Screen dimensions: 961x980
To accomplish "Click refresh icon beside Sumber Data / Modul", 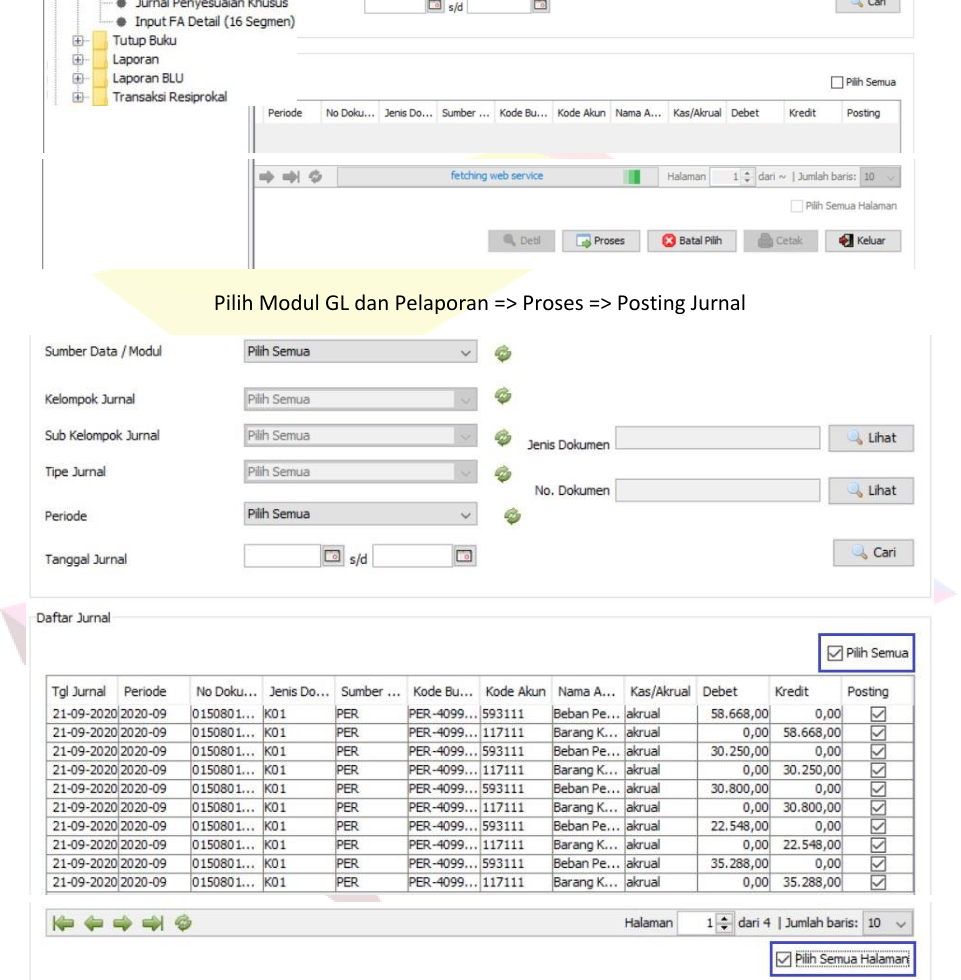I will [x=504, y=352].
